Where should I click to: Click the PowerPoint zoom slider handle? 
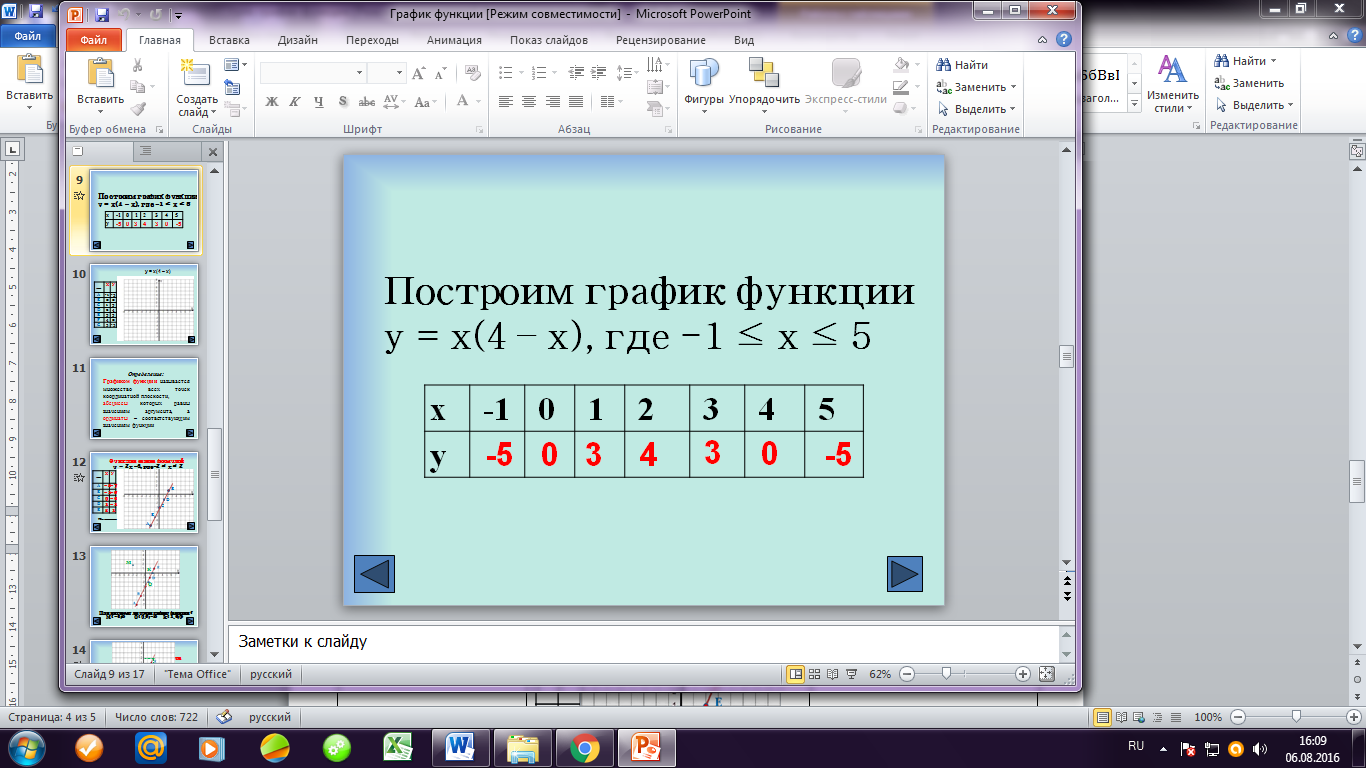[x=946, y=674]
